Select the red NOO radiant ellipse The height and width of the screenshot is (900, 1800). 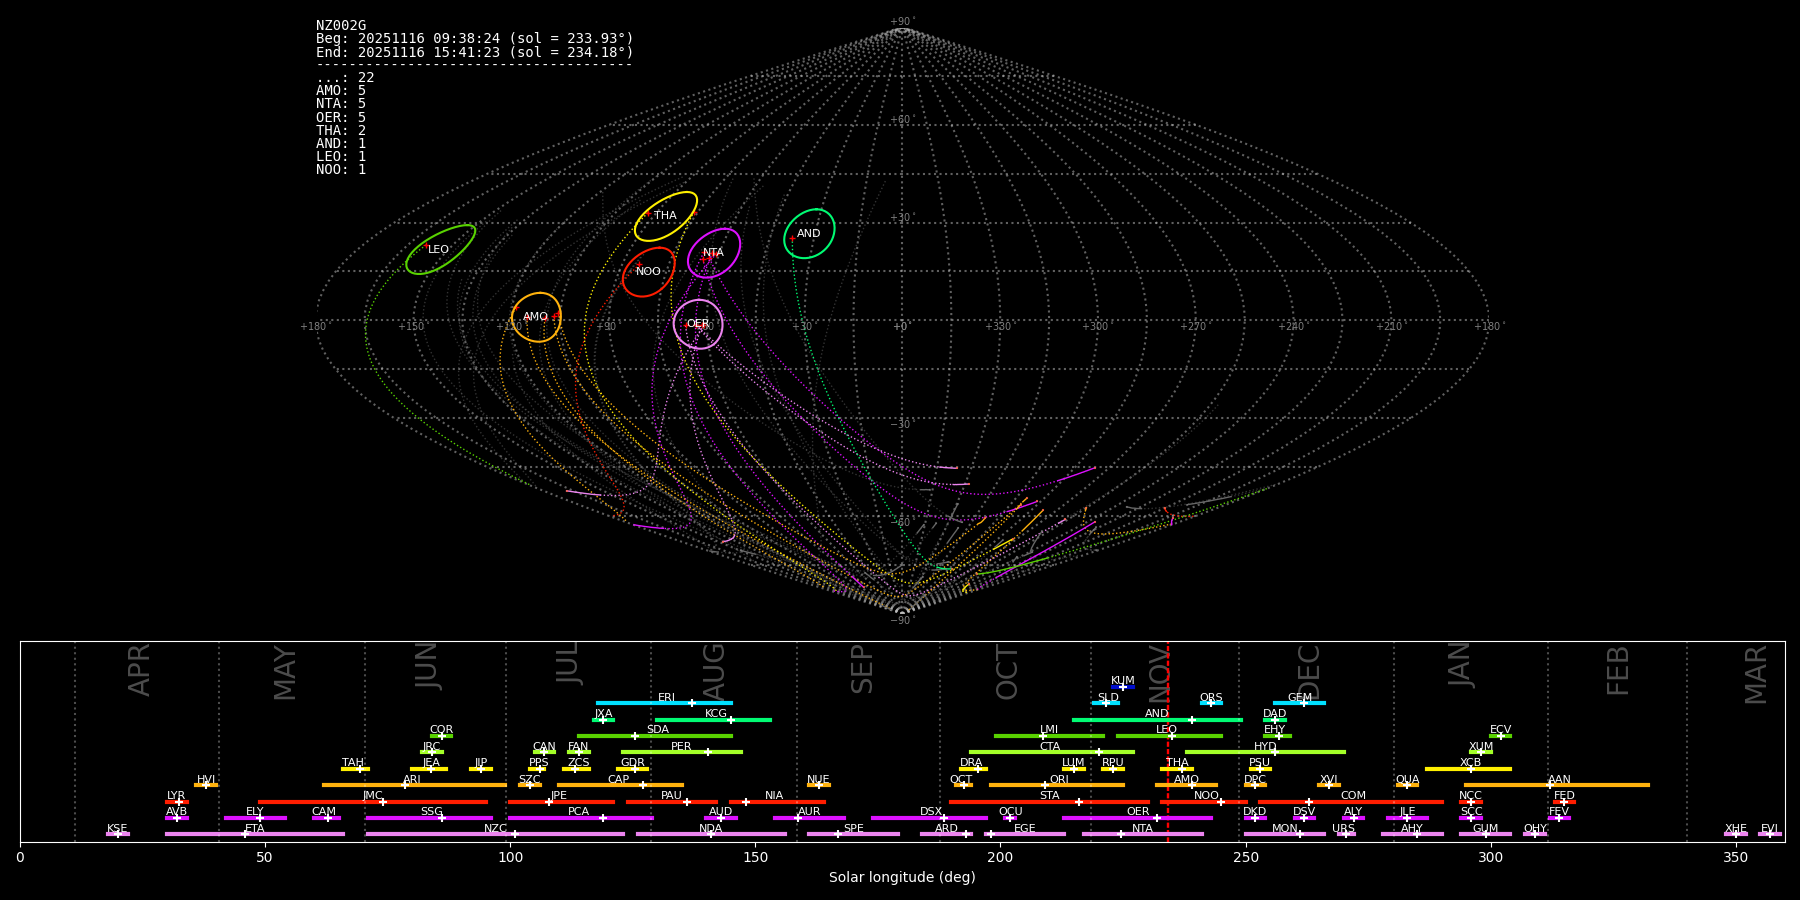click(x=648, y=272)
